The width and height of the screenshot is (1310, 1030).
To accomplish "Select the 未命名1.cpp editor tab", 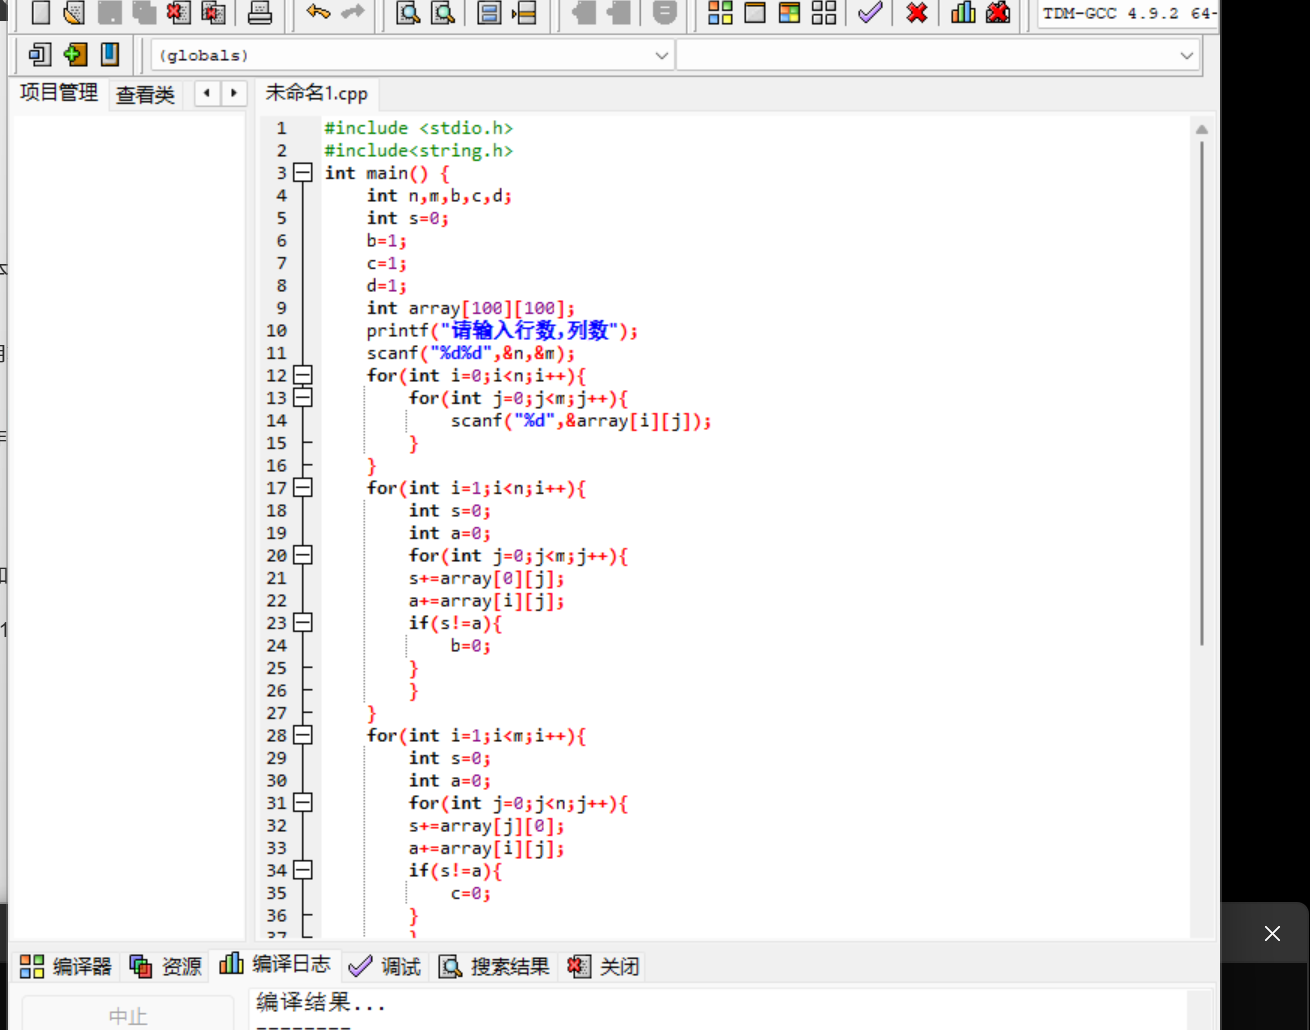I will coord(317,93).
